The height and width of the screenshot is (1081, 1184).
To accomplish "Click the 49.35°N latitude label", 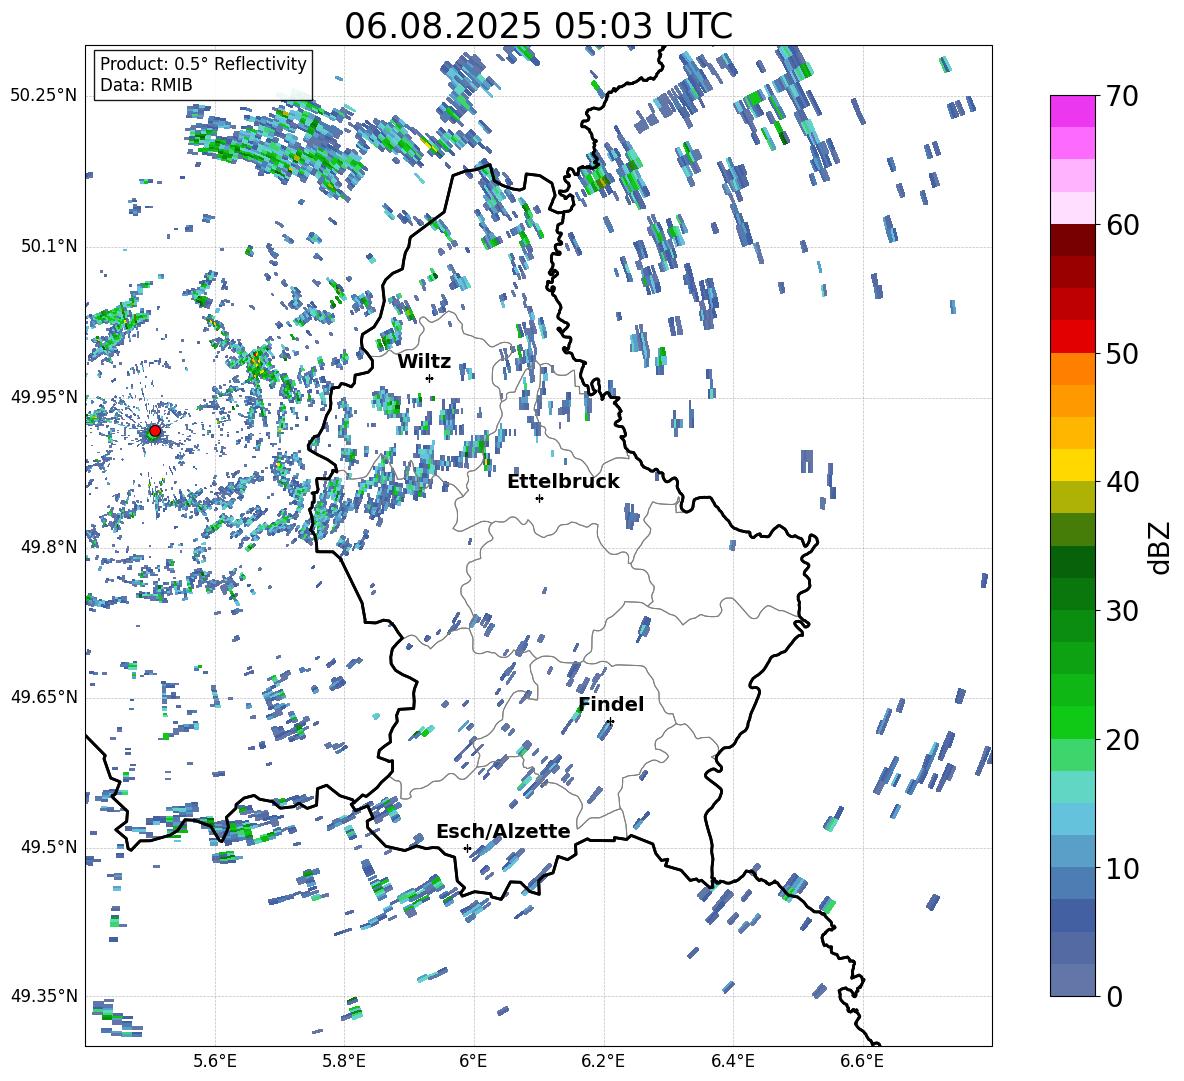I will point(44,996).
